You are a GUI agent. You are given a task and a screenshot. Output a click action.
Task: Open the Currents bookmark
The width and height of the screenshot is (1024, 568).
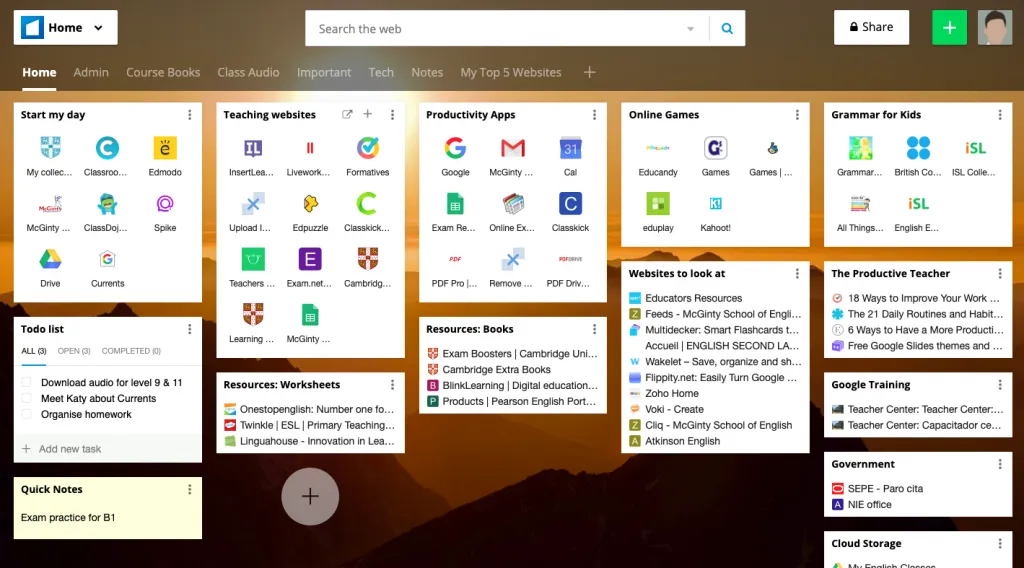pyautogui.click(x=107, y=260)
